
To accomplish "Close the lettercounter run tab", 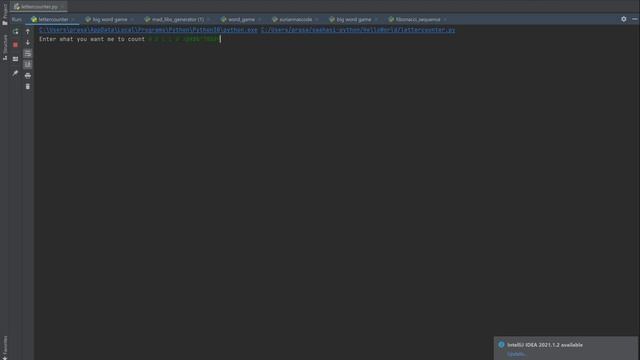I will [73, 20].
